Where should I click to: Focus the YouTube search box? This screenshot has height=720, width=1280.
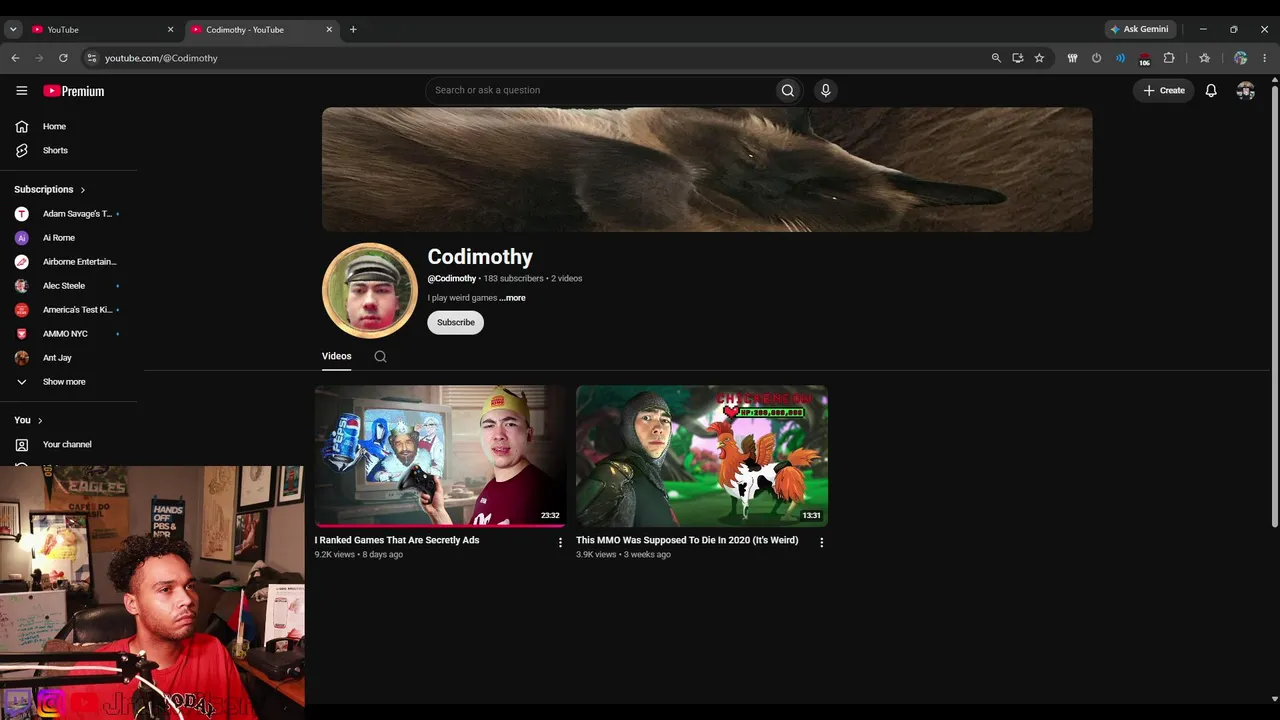[600, 90]
